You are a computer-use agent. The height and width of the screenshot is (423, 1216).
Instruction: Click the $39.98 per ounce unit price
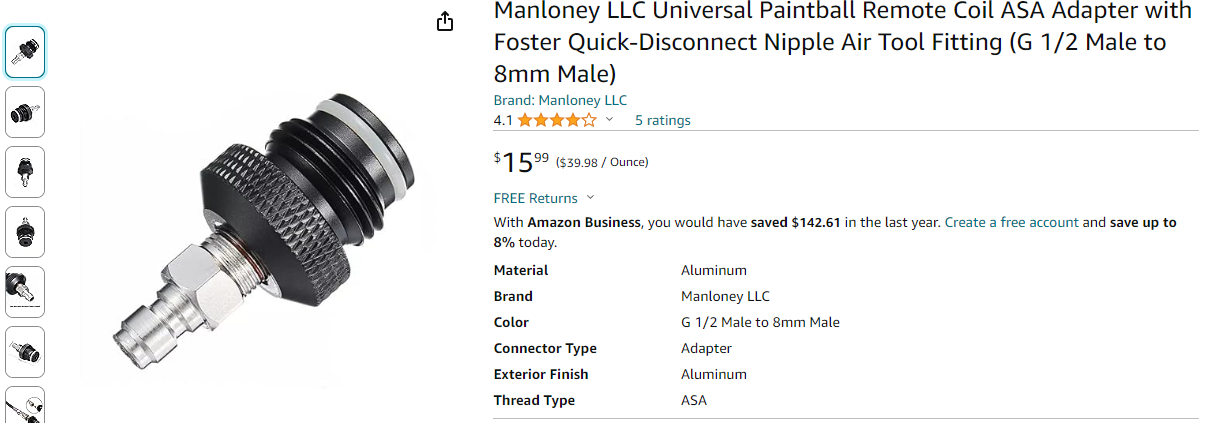[x=601, y=162]
